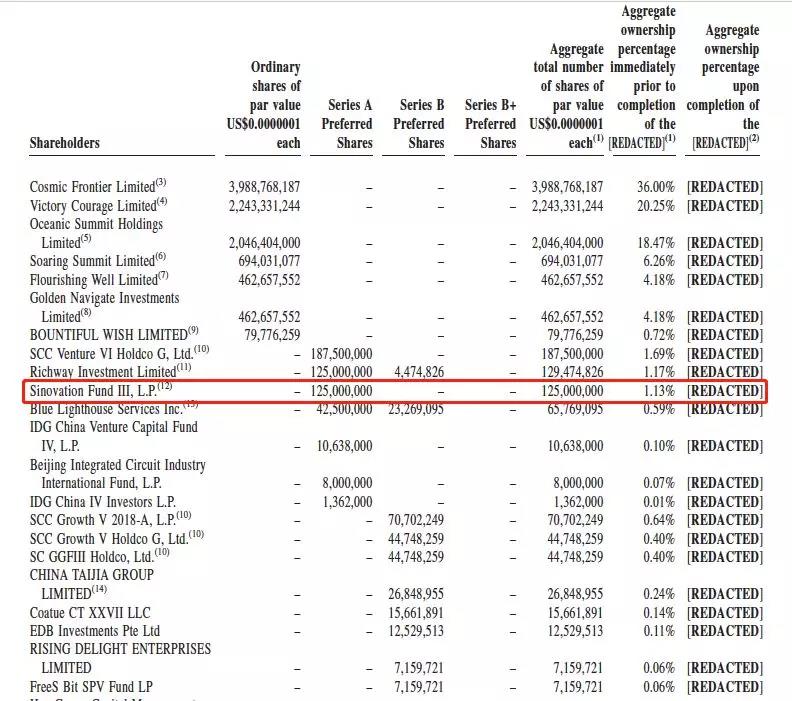This screenshot has width=792, height=701.
Task: Click "RISING DELIGHT ENTERPRISES" shareholder name
Action: pyautogui.click(x=120, y=649)
